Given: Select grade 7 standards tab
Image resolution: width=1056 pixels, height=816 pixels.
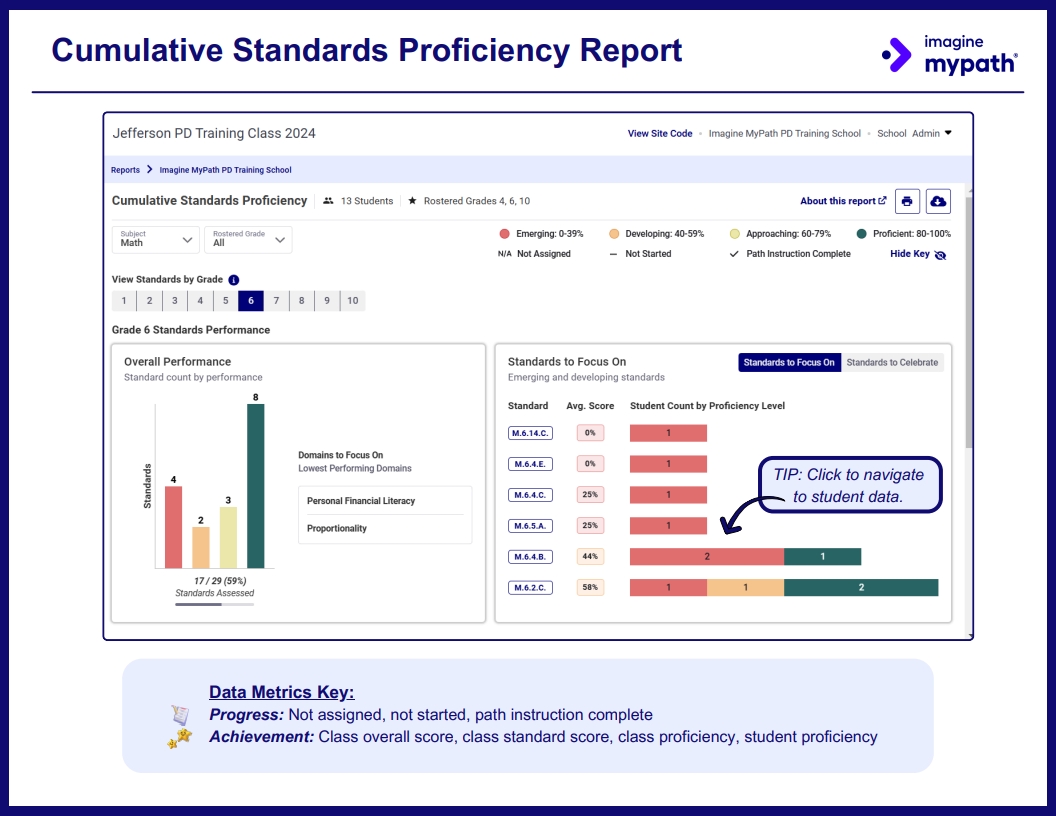Looking at the screenshot, I should click(x=276, y=301).
